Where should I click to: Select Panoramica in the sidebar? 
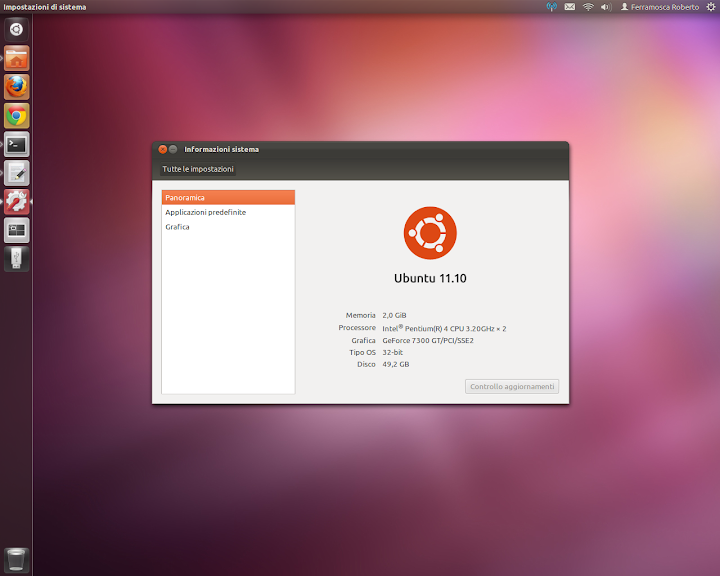228,198
